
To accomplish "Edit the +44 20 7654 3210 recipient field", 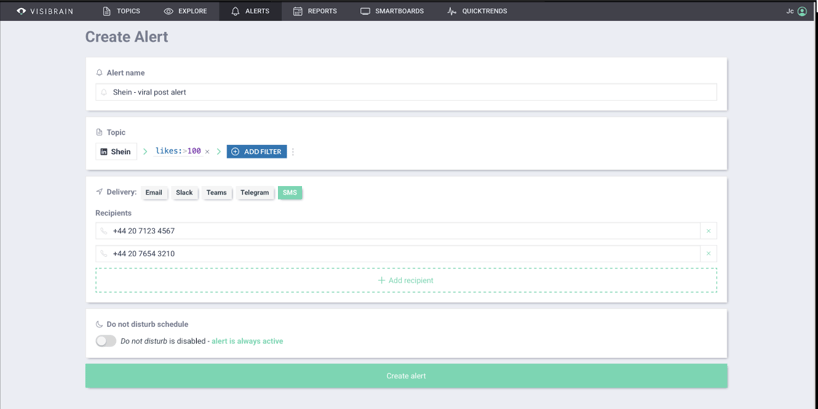I will coord(398,254).
